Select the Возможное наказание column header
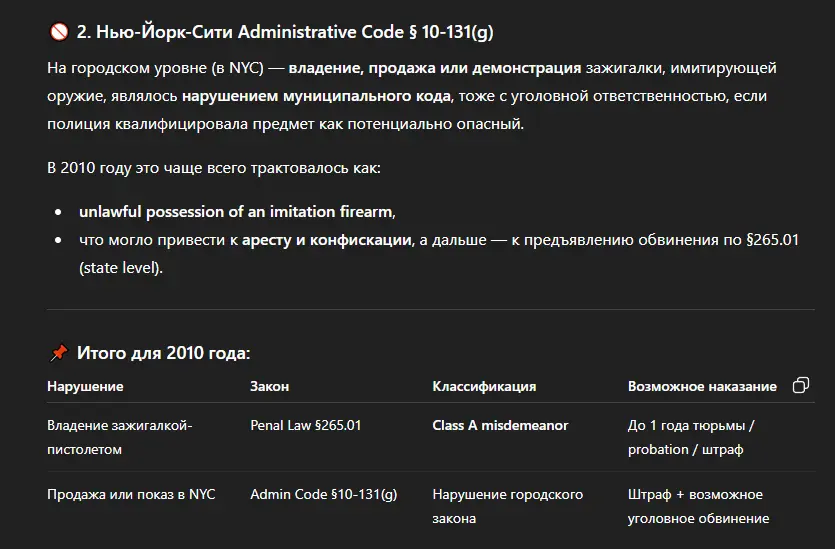This screenshot has height=549, width=835. [x=702, y=386]
